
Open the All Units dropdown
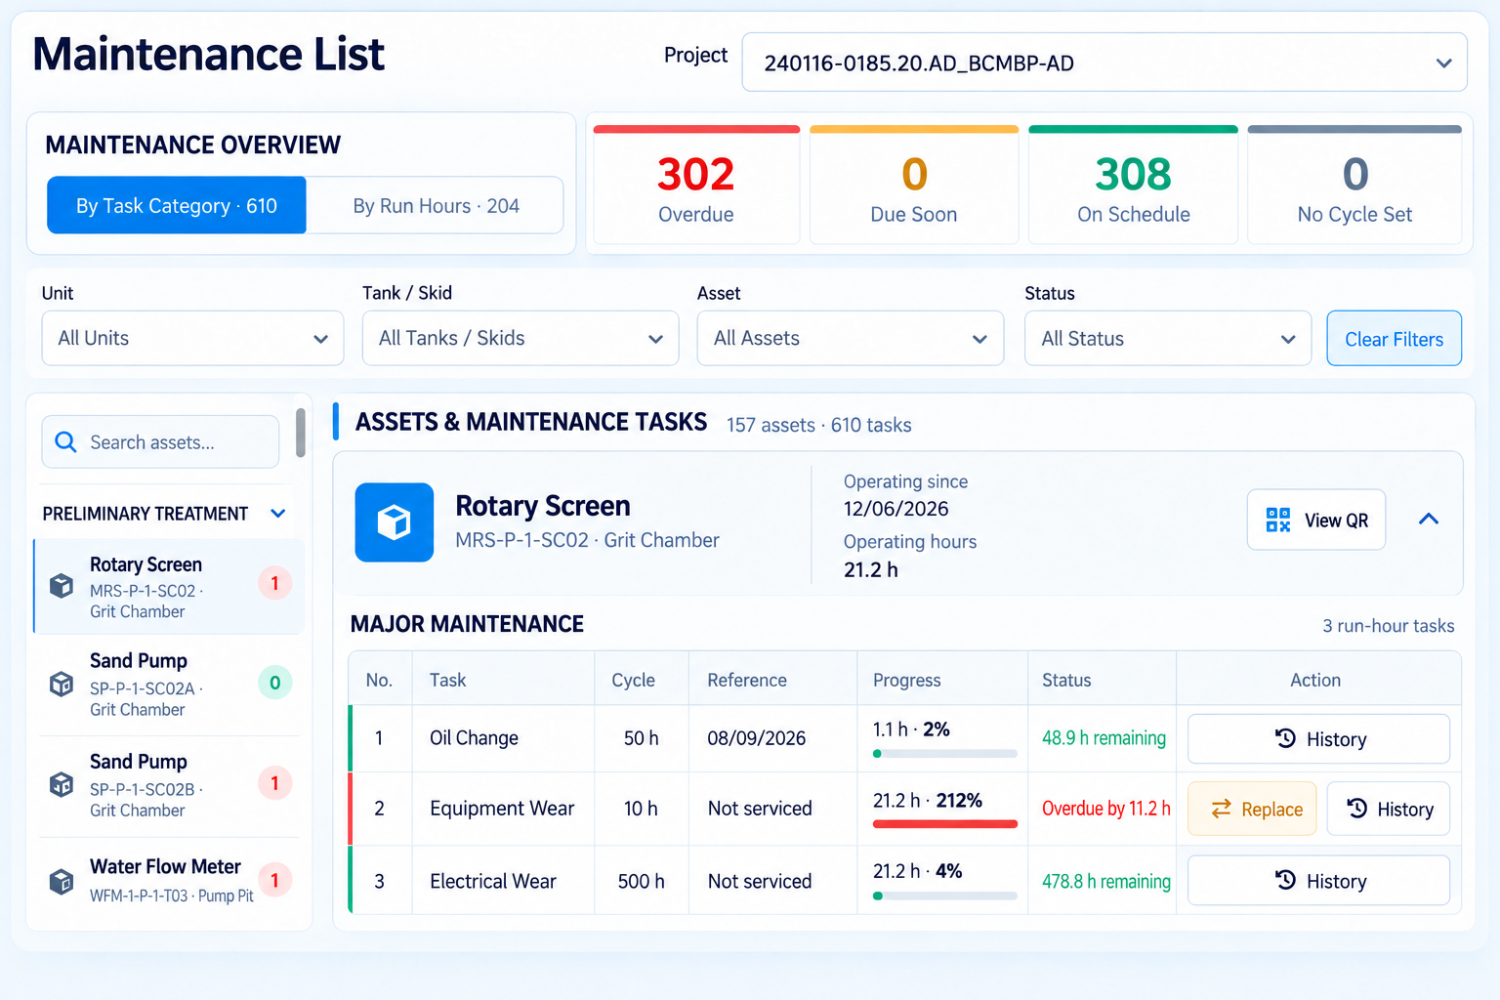pos(193,338)
